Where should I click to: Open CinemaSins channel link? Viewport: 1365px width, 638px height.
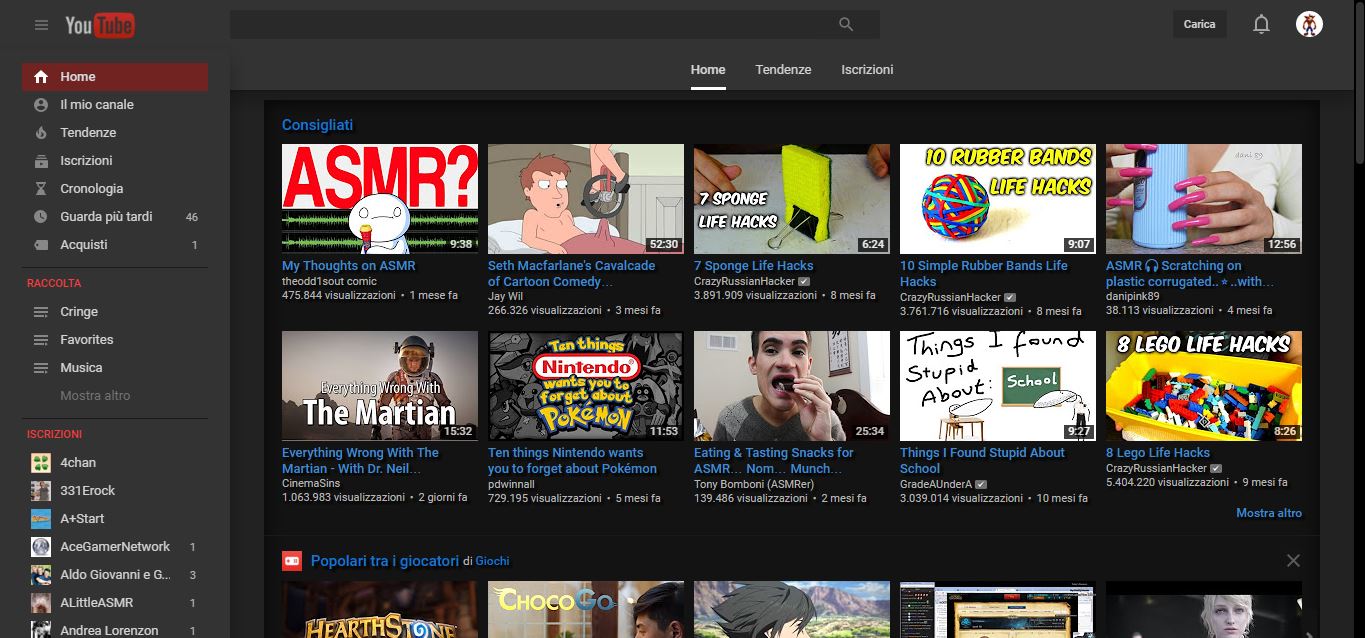pyautogui.click(x=311, y=484)
